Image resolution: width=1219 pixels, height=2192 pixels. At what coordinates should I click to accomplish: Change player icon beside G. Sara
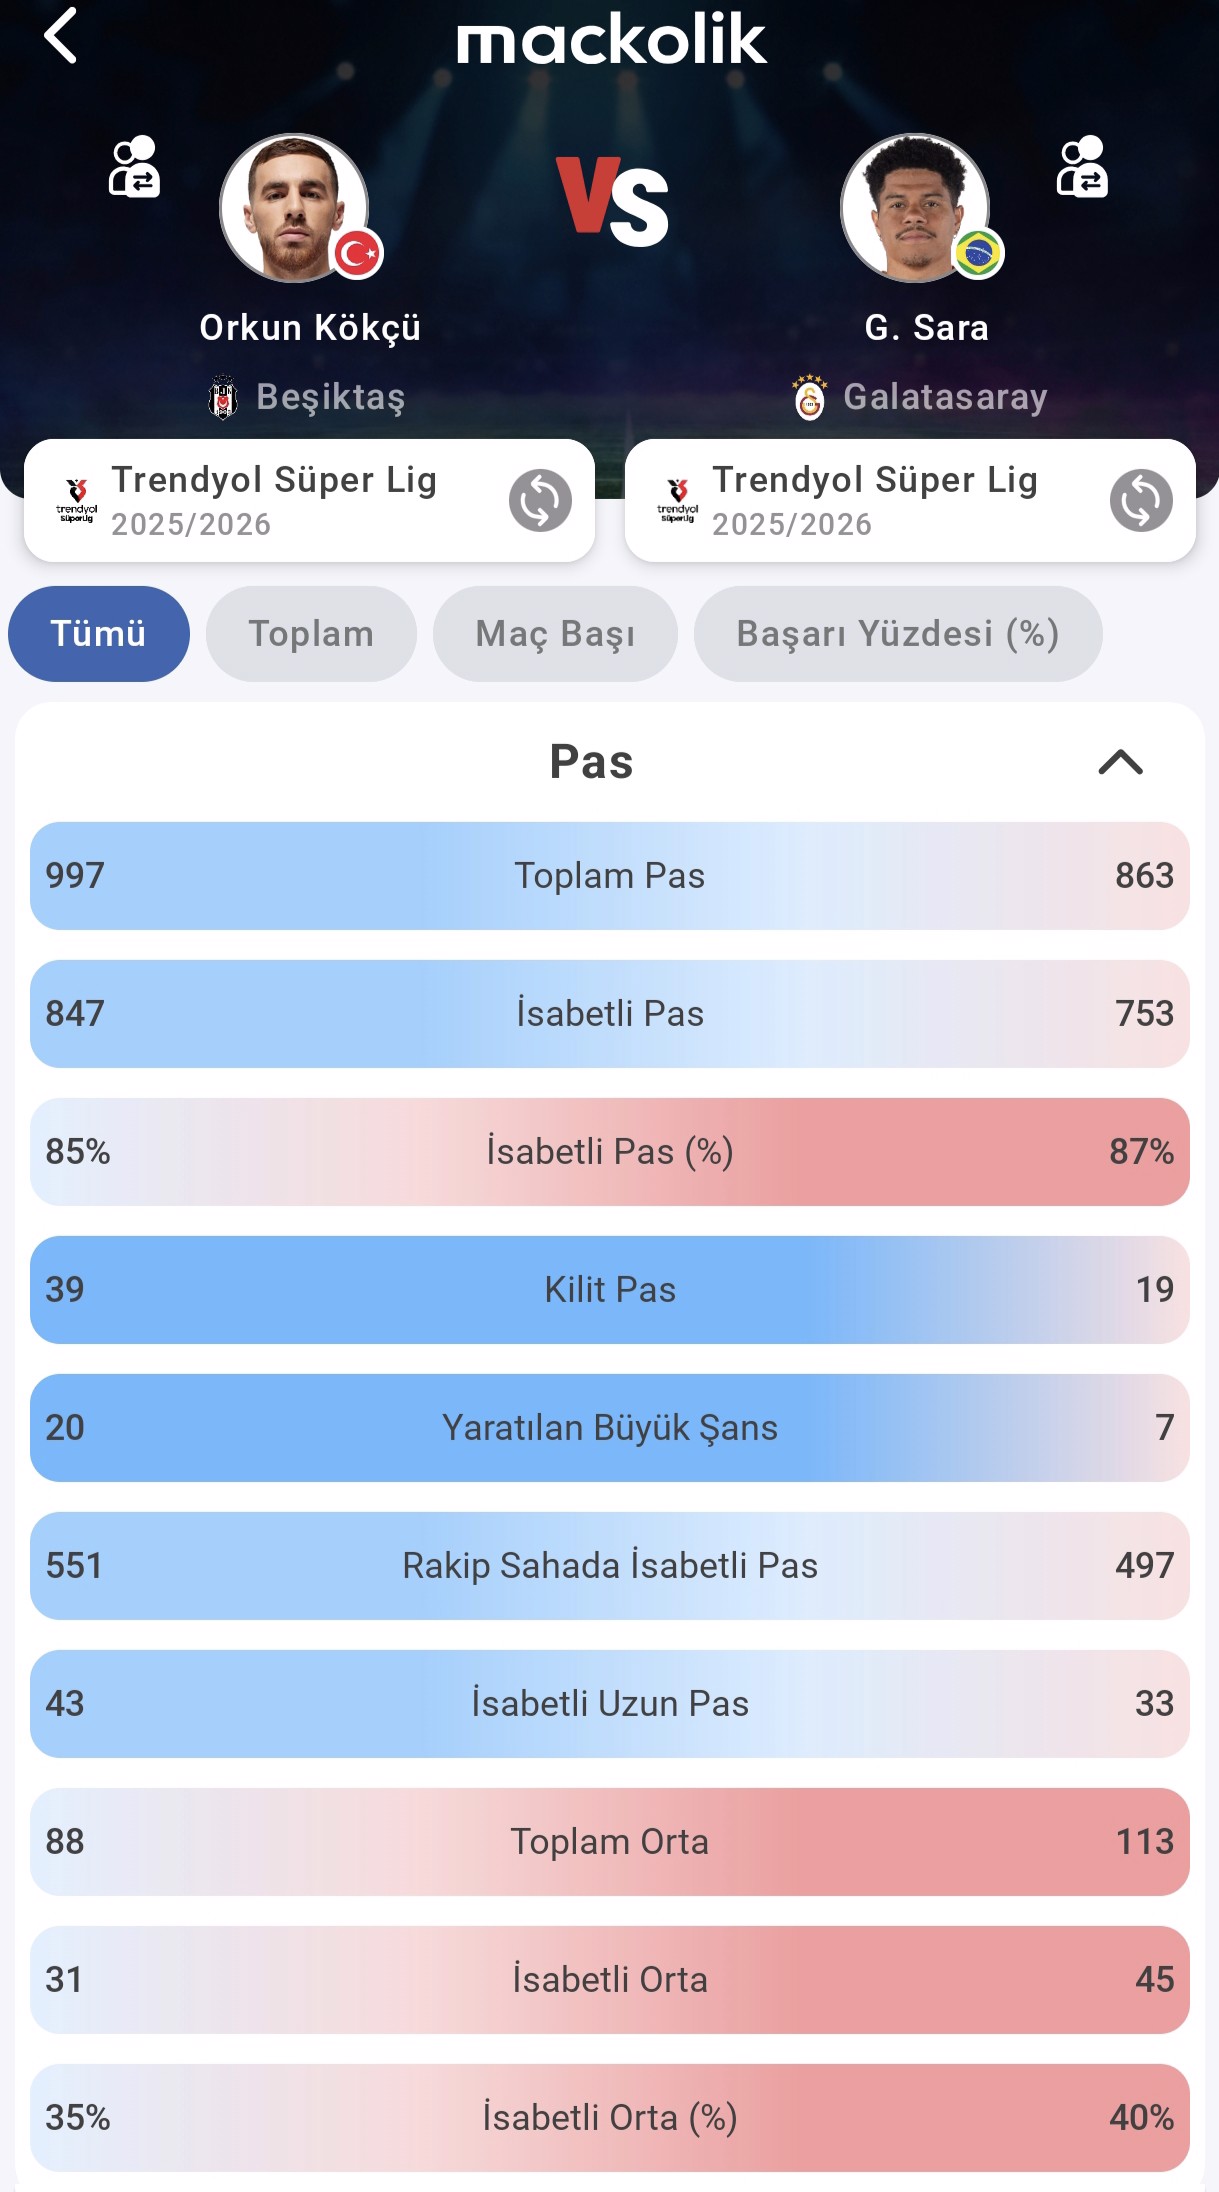1082,167
